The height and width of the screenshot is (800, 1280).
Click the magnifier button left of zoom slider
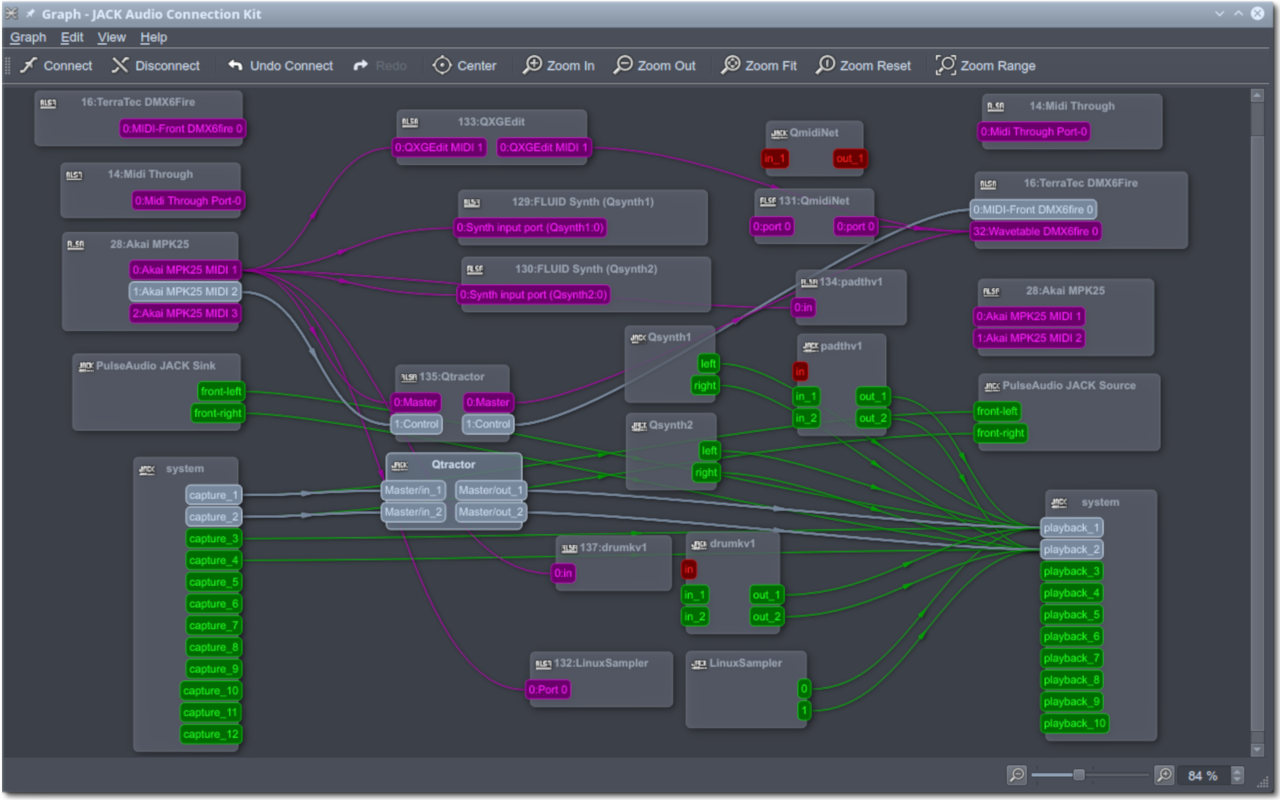(1016, 775)
